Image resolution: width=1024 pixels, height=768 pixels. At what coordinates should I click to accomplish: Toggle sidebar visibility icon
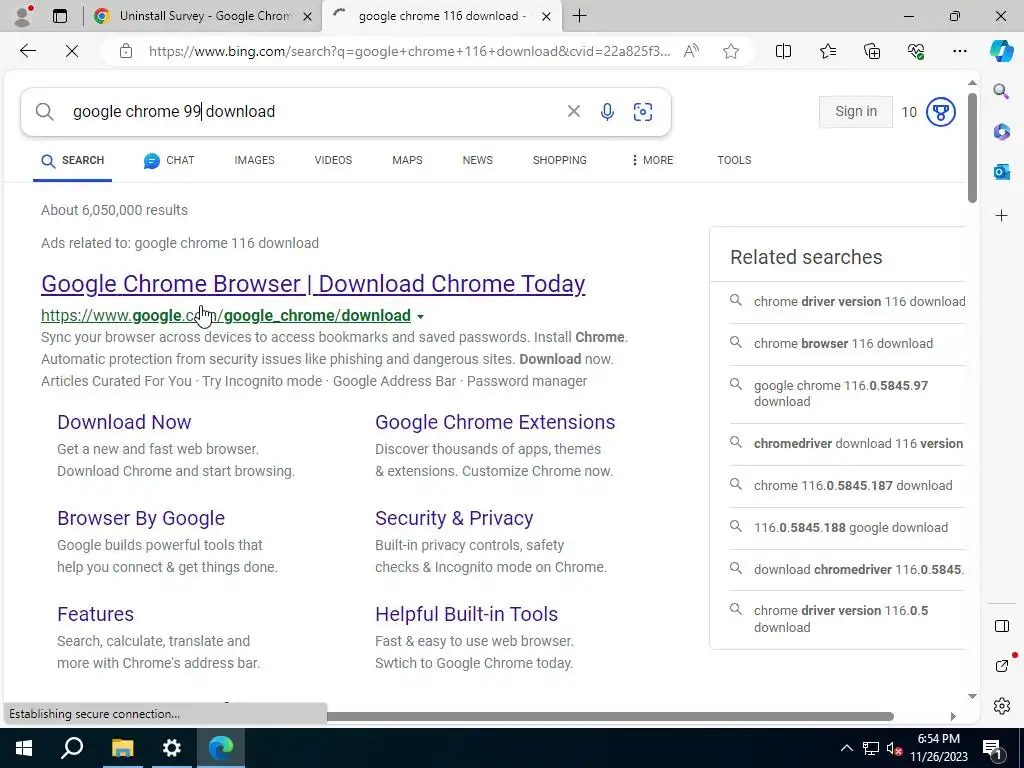point(1002,626)
